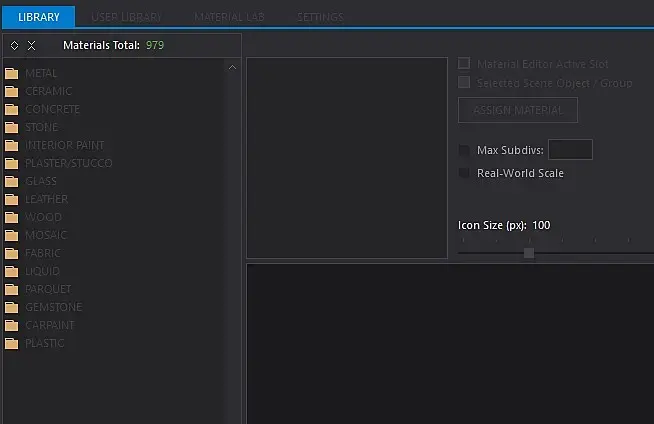Open the GLASS folder icon

[x=12, y=181]
